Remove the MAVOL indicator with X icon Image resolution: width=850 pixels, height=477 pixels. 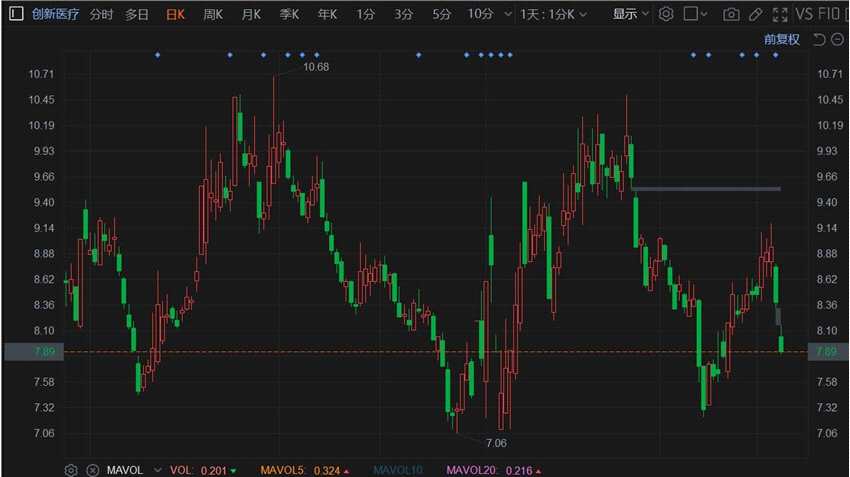coord(93,470)
